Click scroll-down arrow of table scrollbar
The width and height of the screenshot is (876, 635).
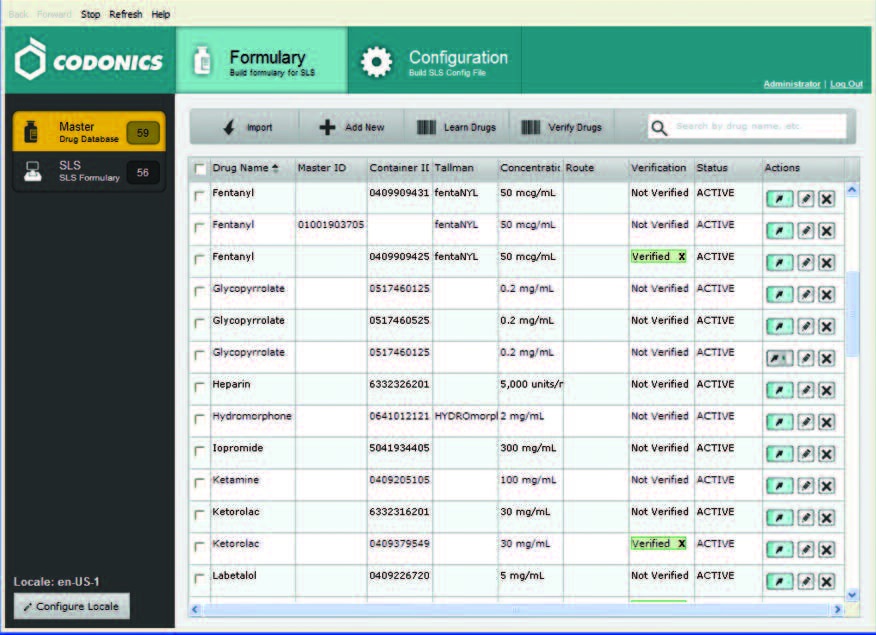(852, 595)
